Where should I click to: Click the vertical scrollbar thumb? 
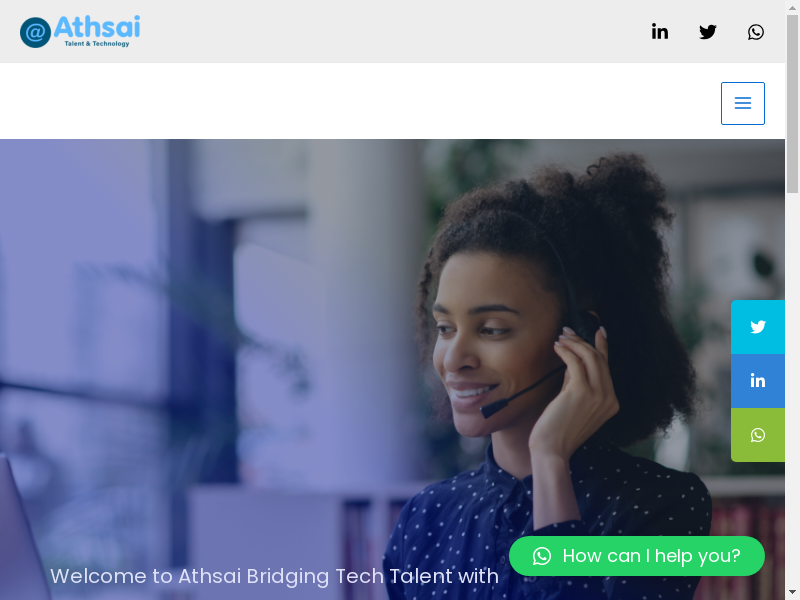click(x=792, y=104)
